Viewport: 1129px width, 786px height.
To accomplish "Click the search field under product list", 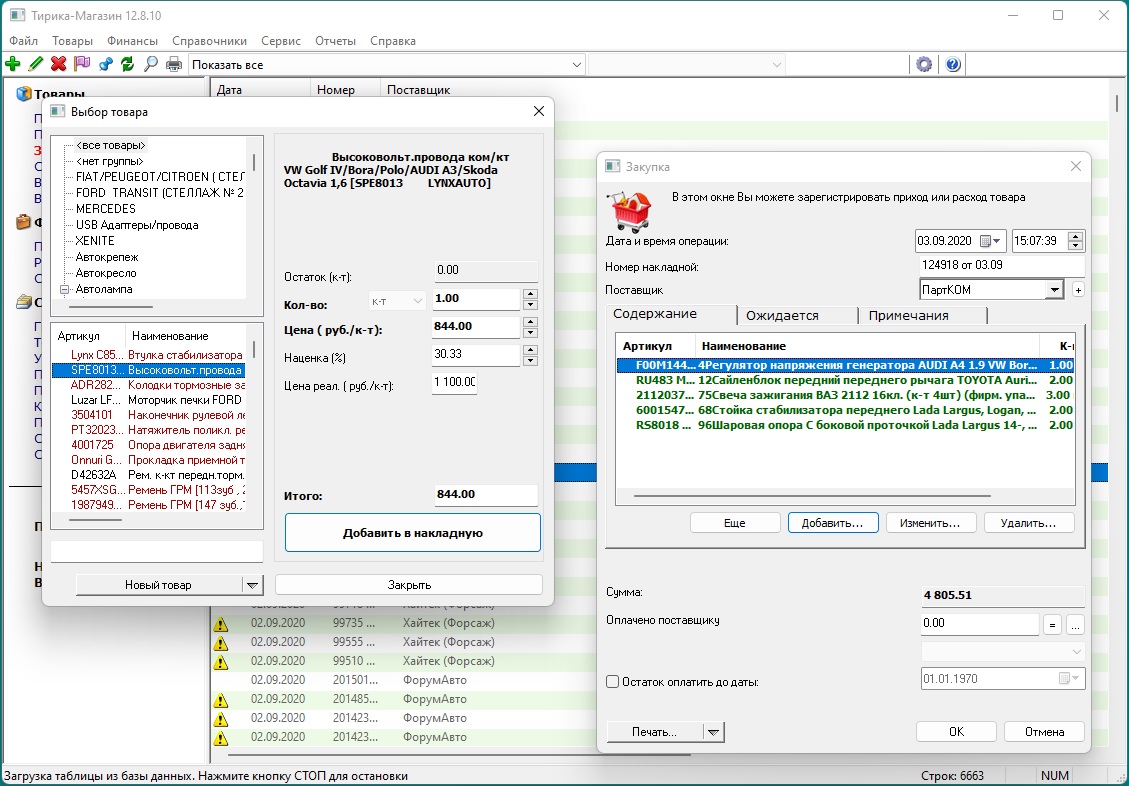I will (157, 551).
